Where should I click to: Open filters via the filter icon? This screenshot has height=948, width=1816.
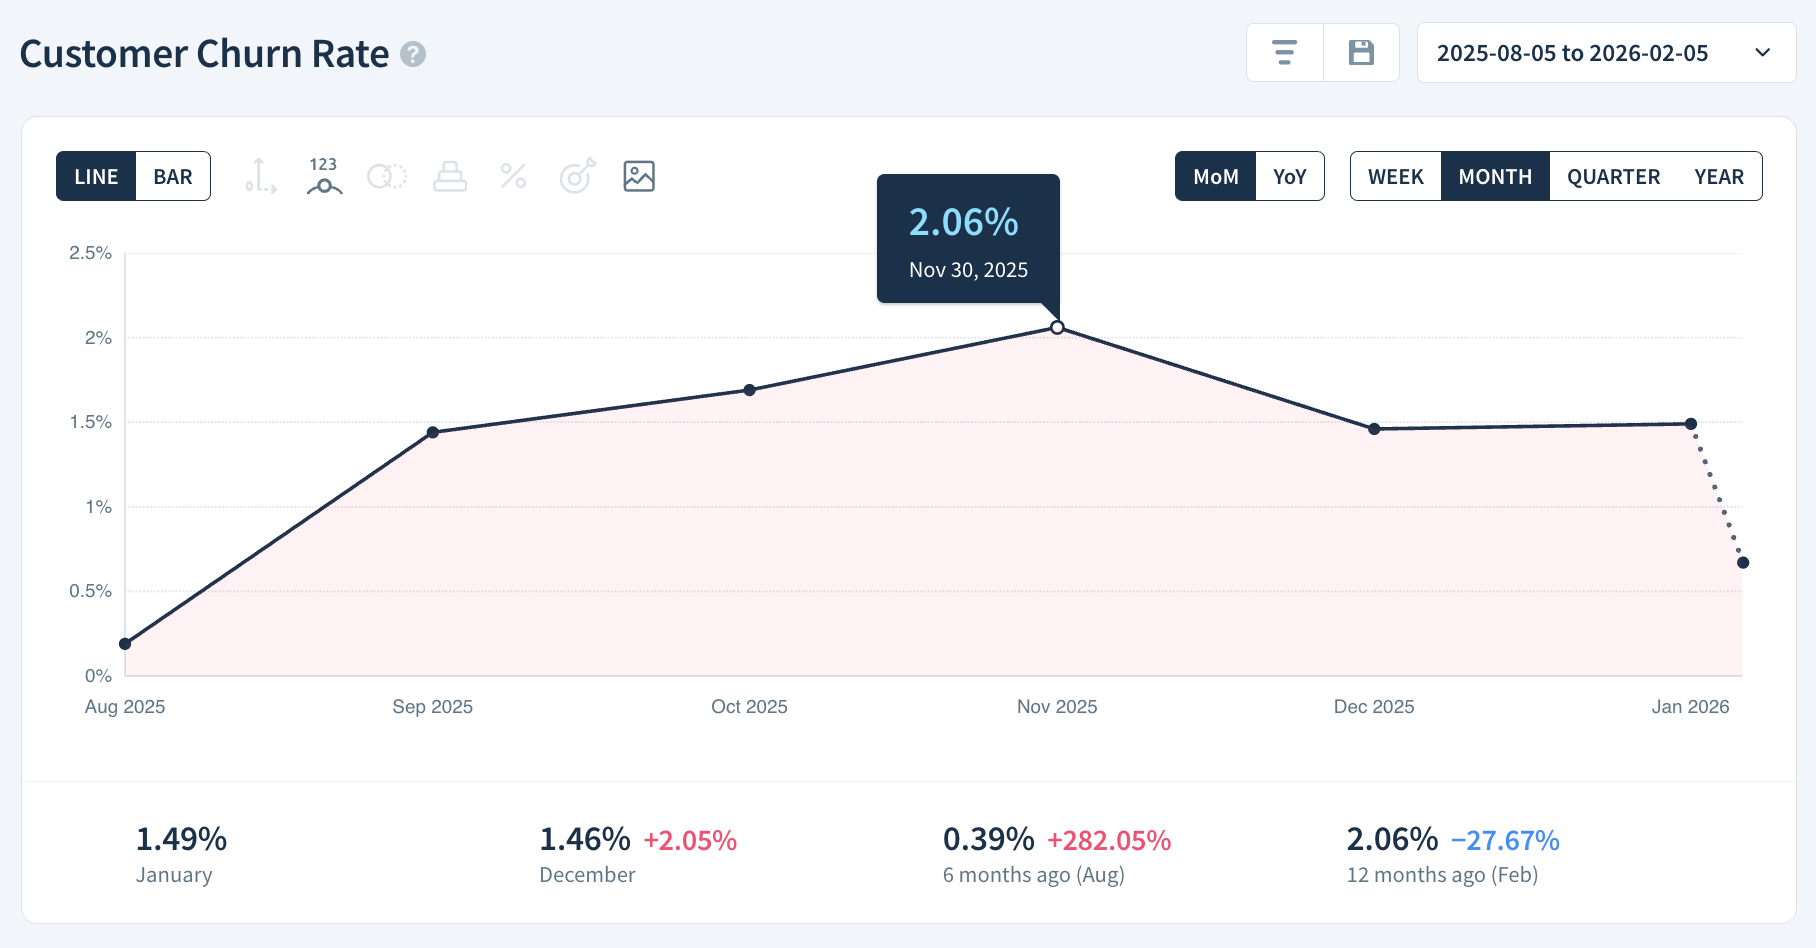tap(1284, 52)
